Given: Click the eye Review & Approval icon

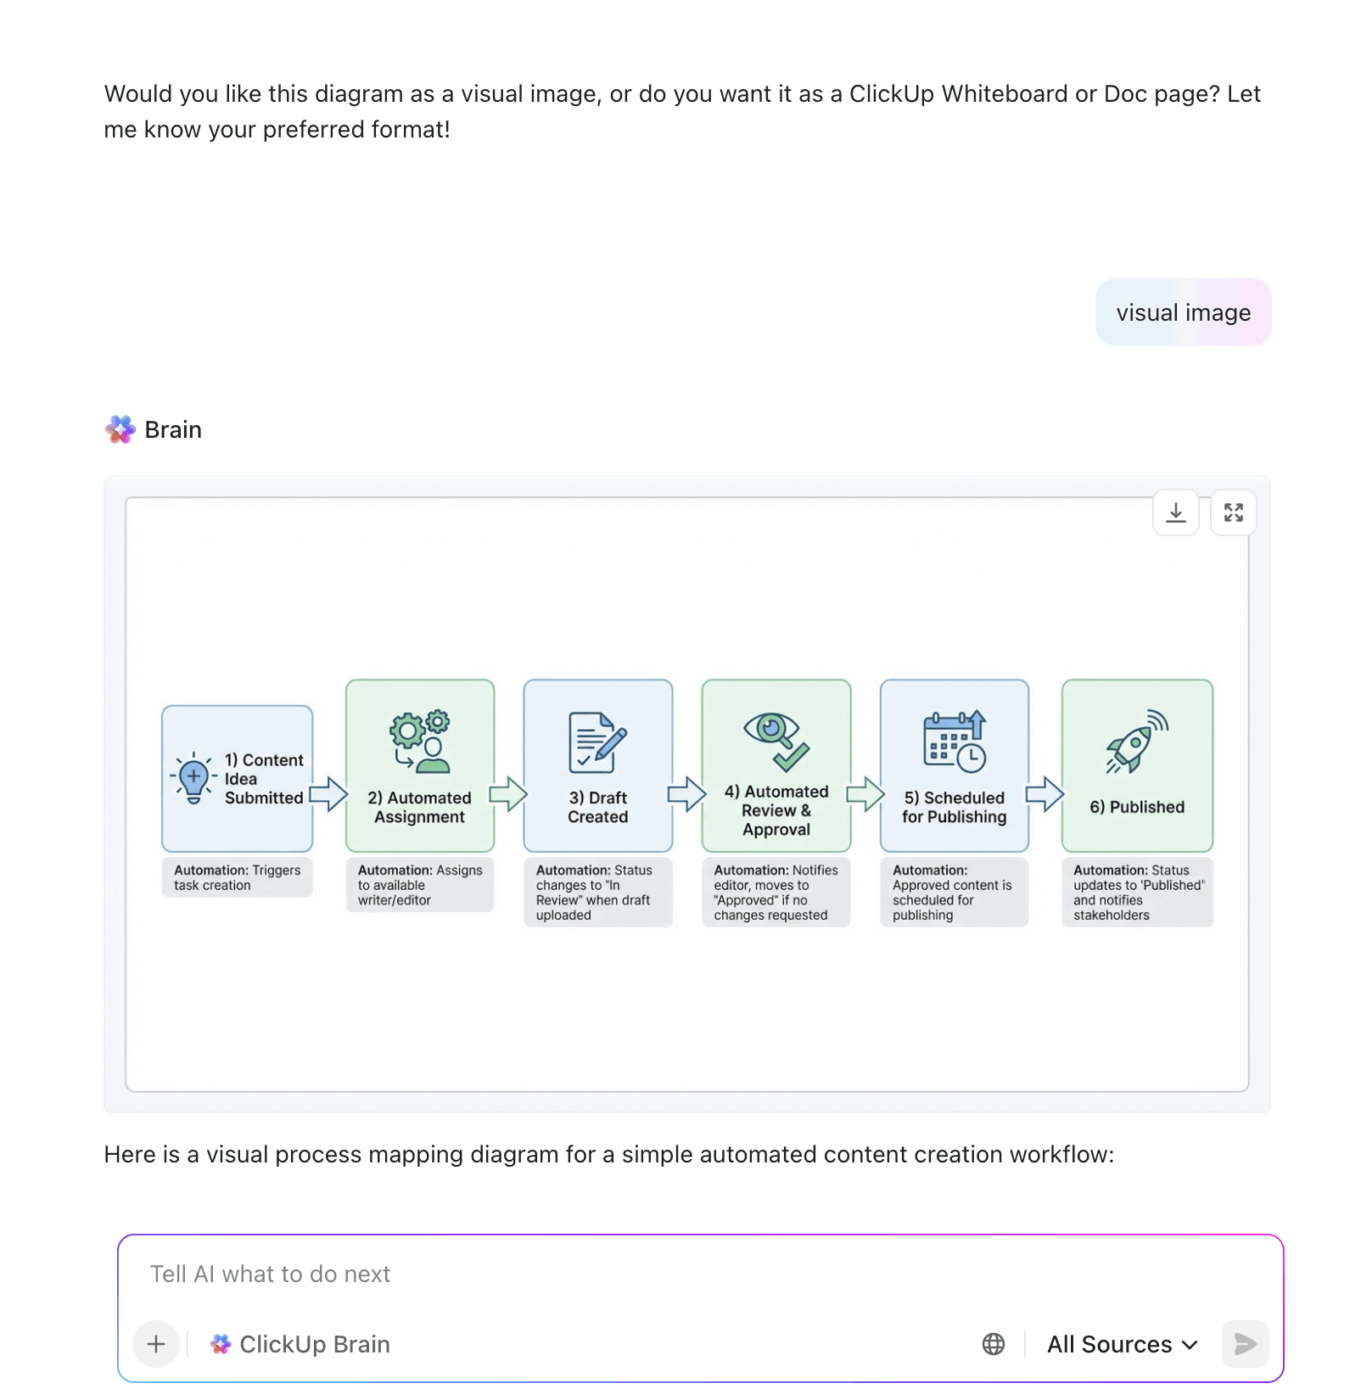Looking at the screenshot, I should click(x=776, y=740).
